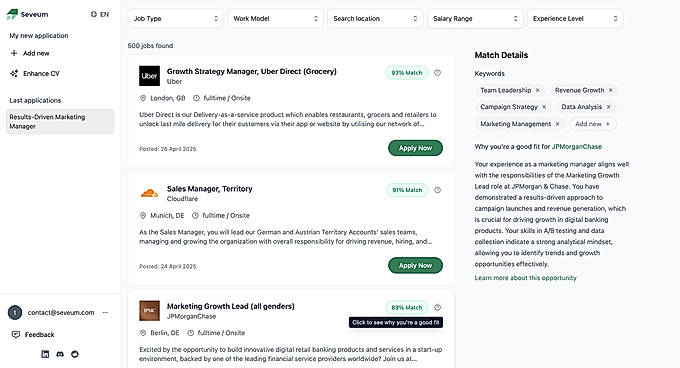The image size is (680, 368).
Task: Open the JPMorganChase link in Match Details
Action: coord(577,147)
